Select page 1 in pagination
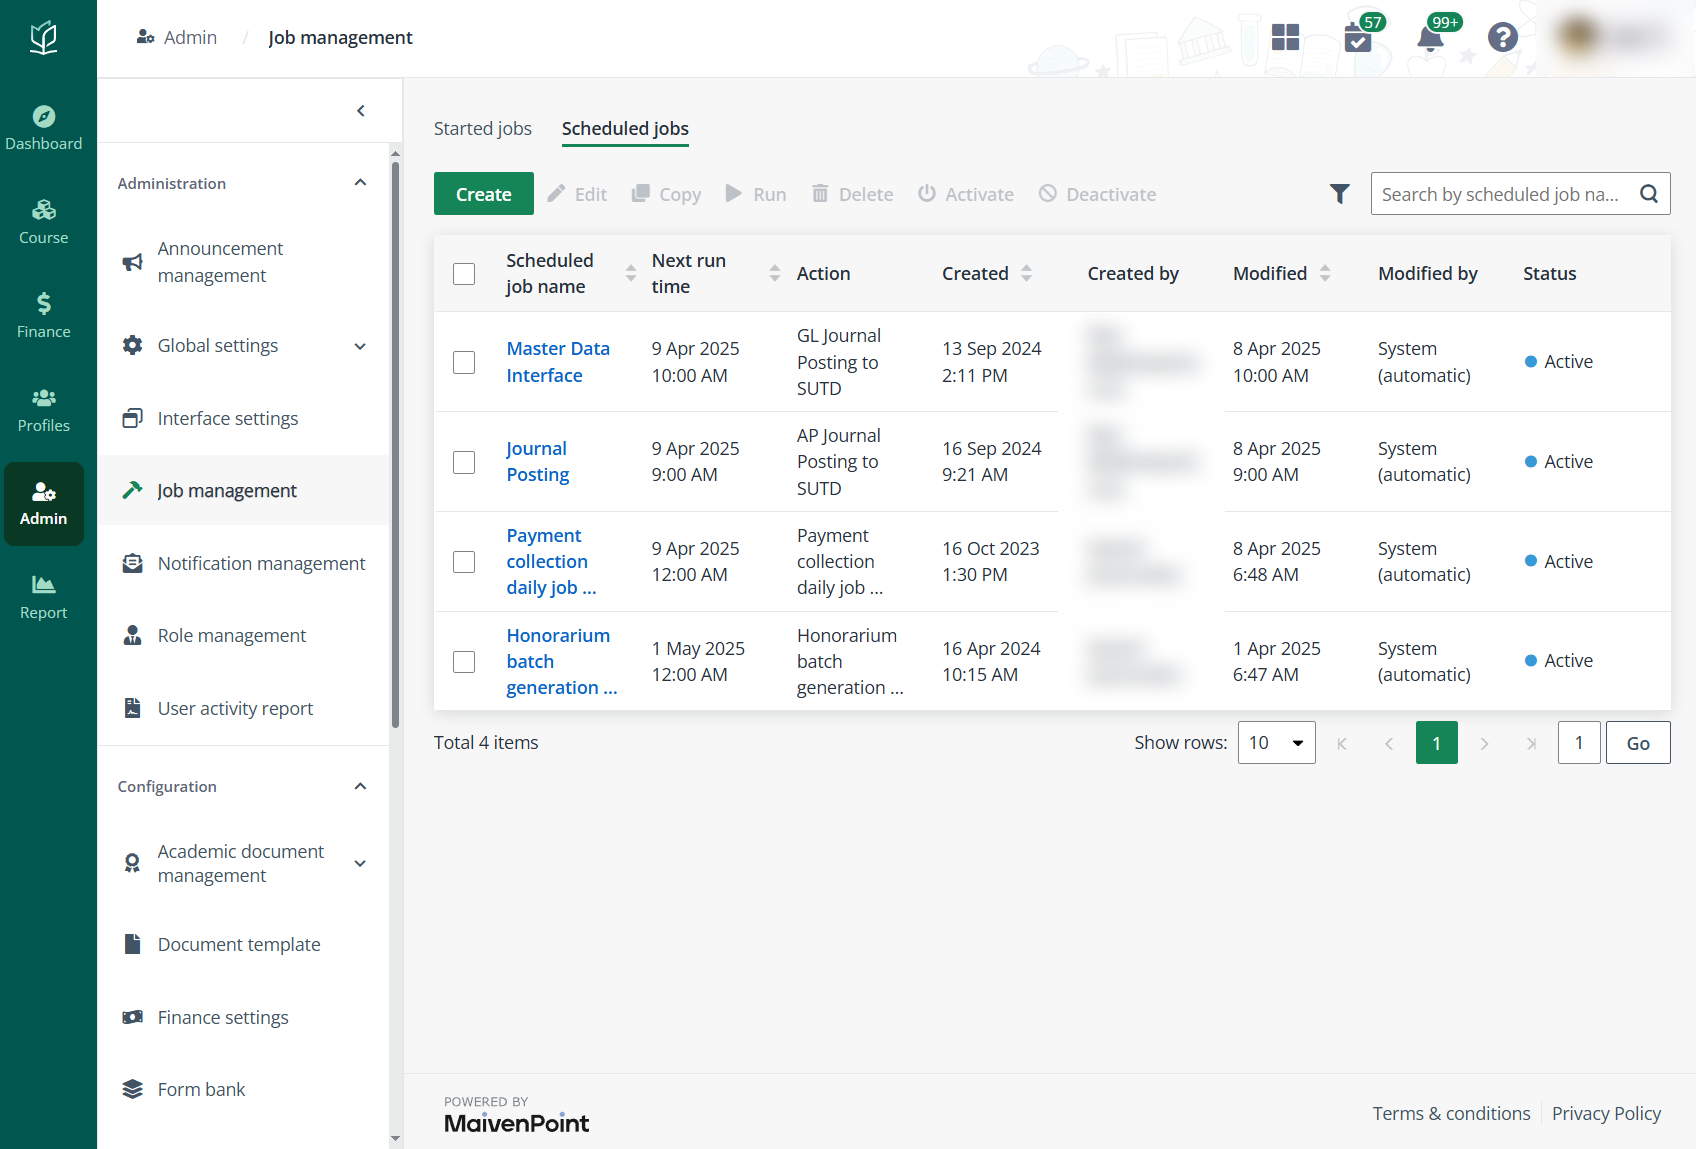Image resolution: width=1696 pixels, height=1149 pixels. [x=1436, y=743]
